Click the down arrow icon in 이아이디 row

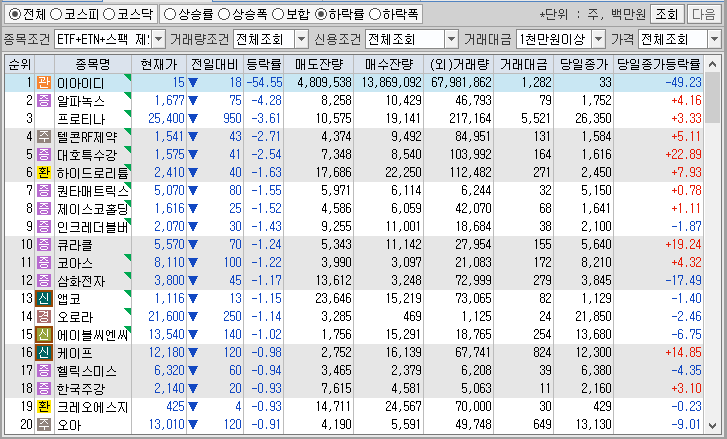(193, 83)
